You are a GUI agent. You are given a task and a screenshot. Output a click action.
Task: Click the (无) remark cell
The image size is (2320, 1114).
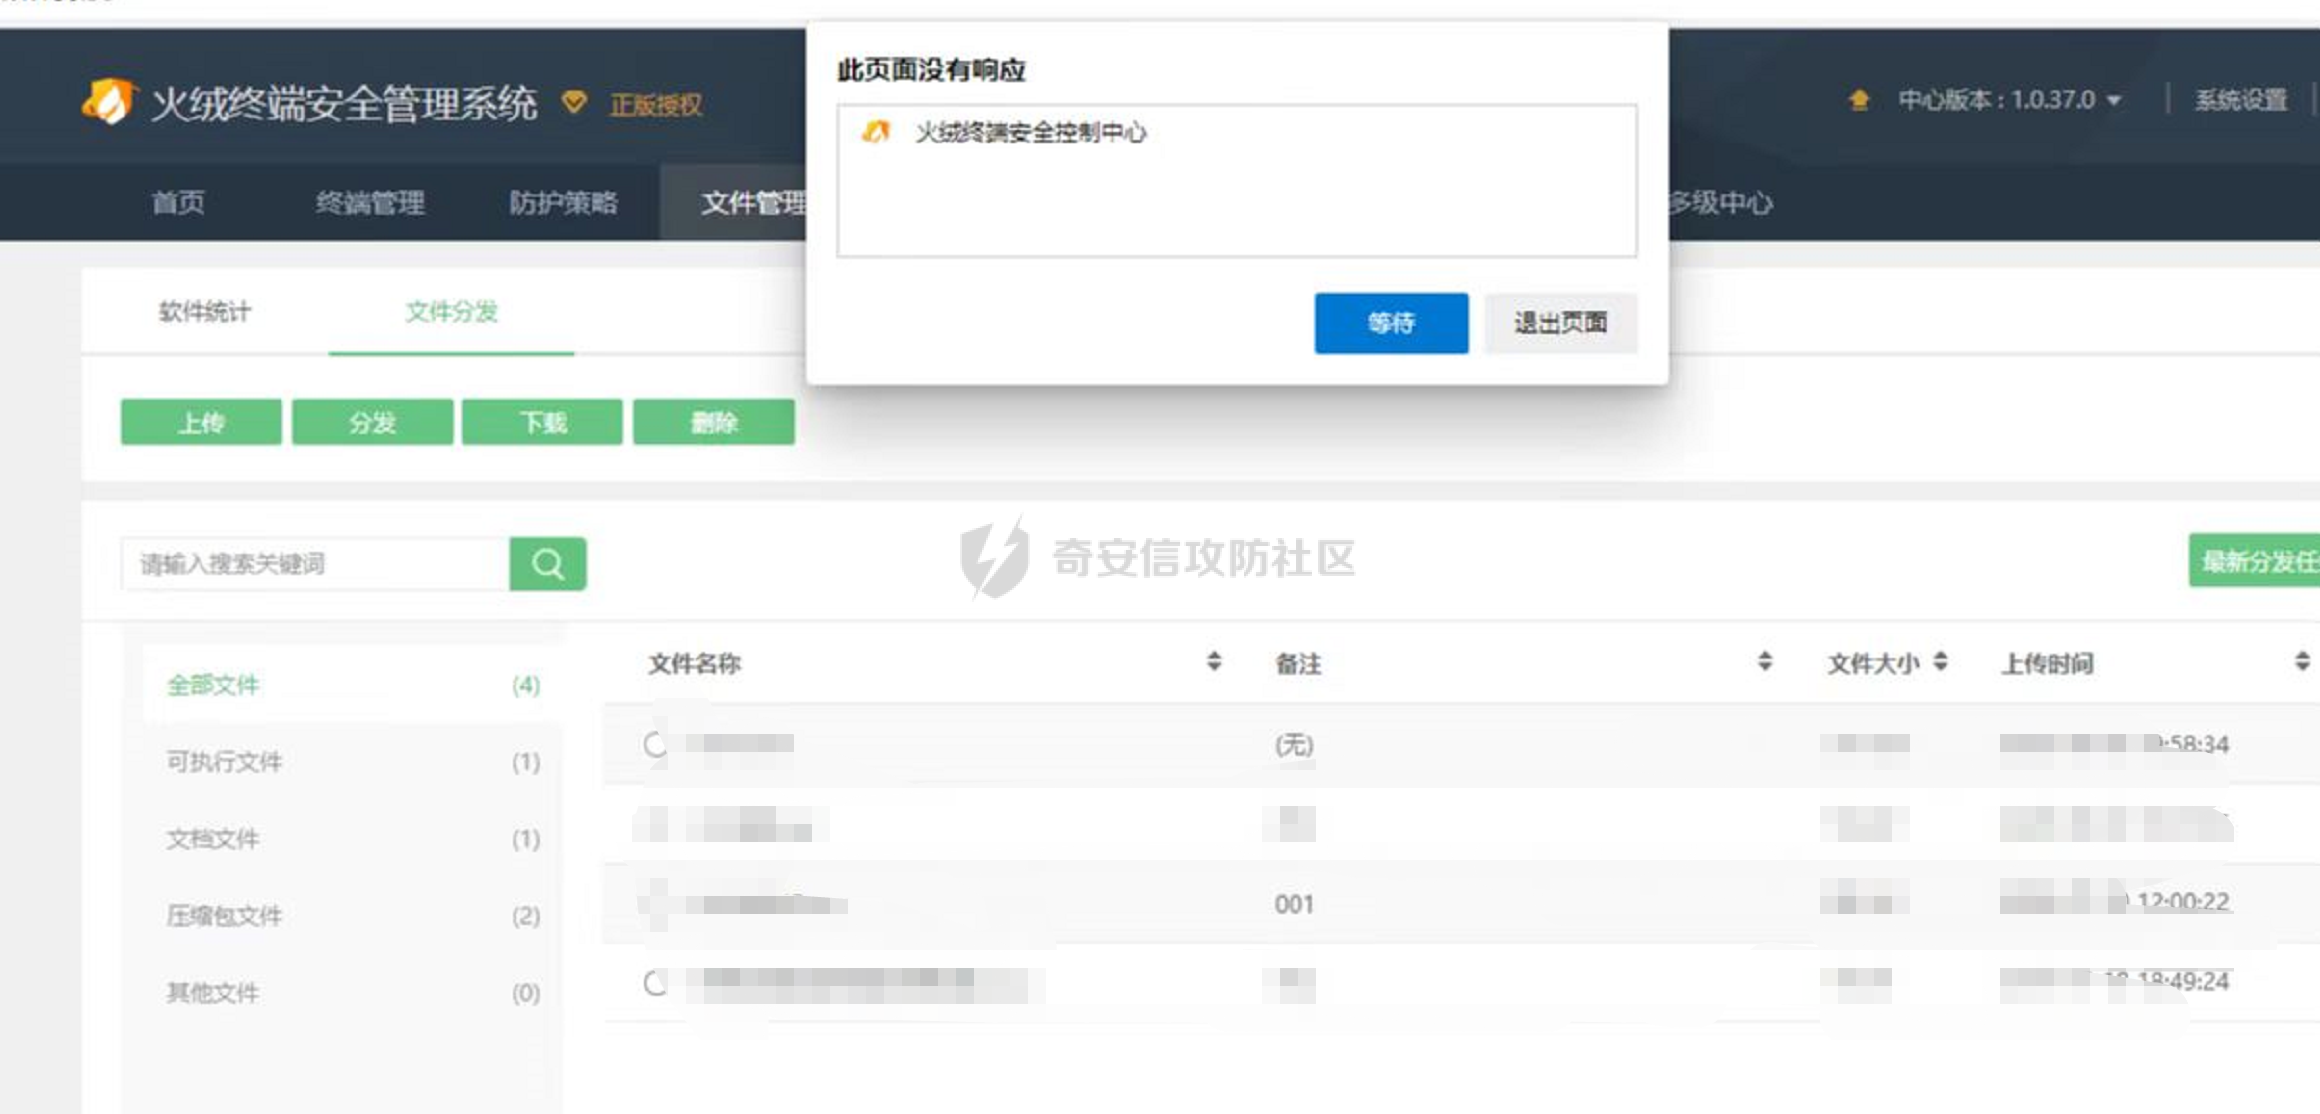1294,745
